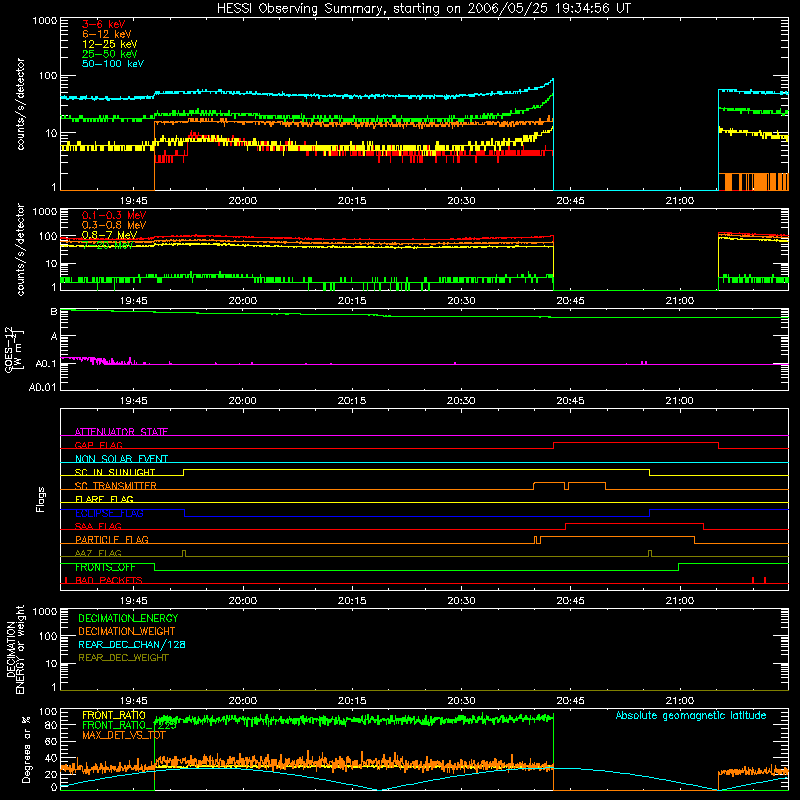The height and width of the screenshot is (800, 800).
Task: Click the FRONTS_OFF flag label
Action: coord(105,567)
